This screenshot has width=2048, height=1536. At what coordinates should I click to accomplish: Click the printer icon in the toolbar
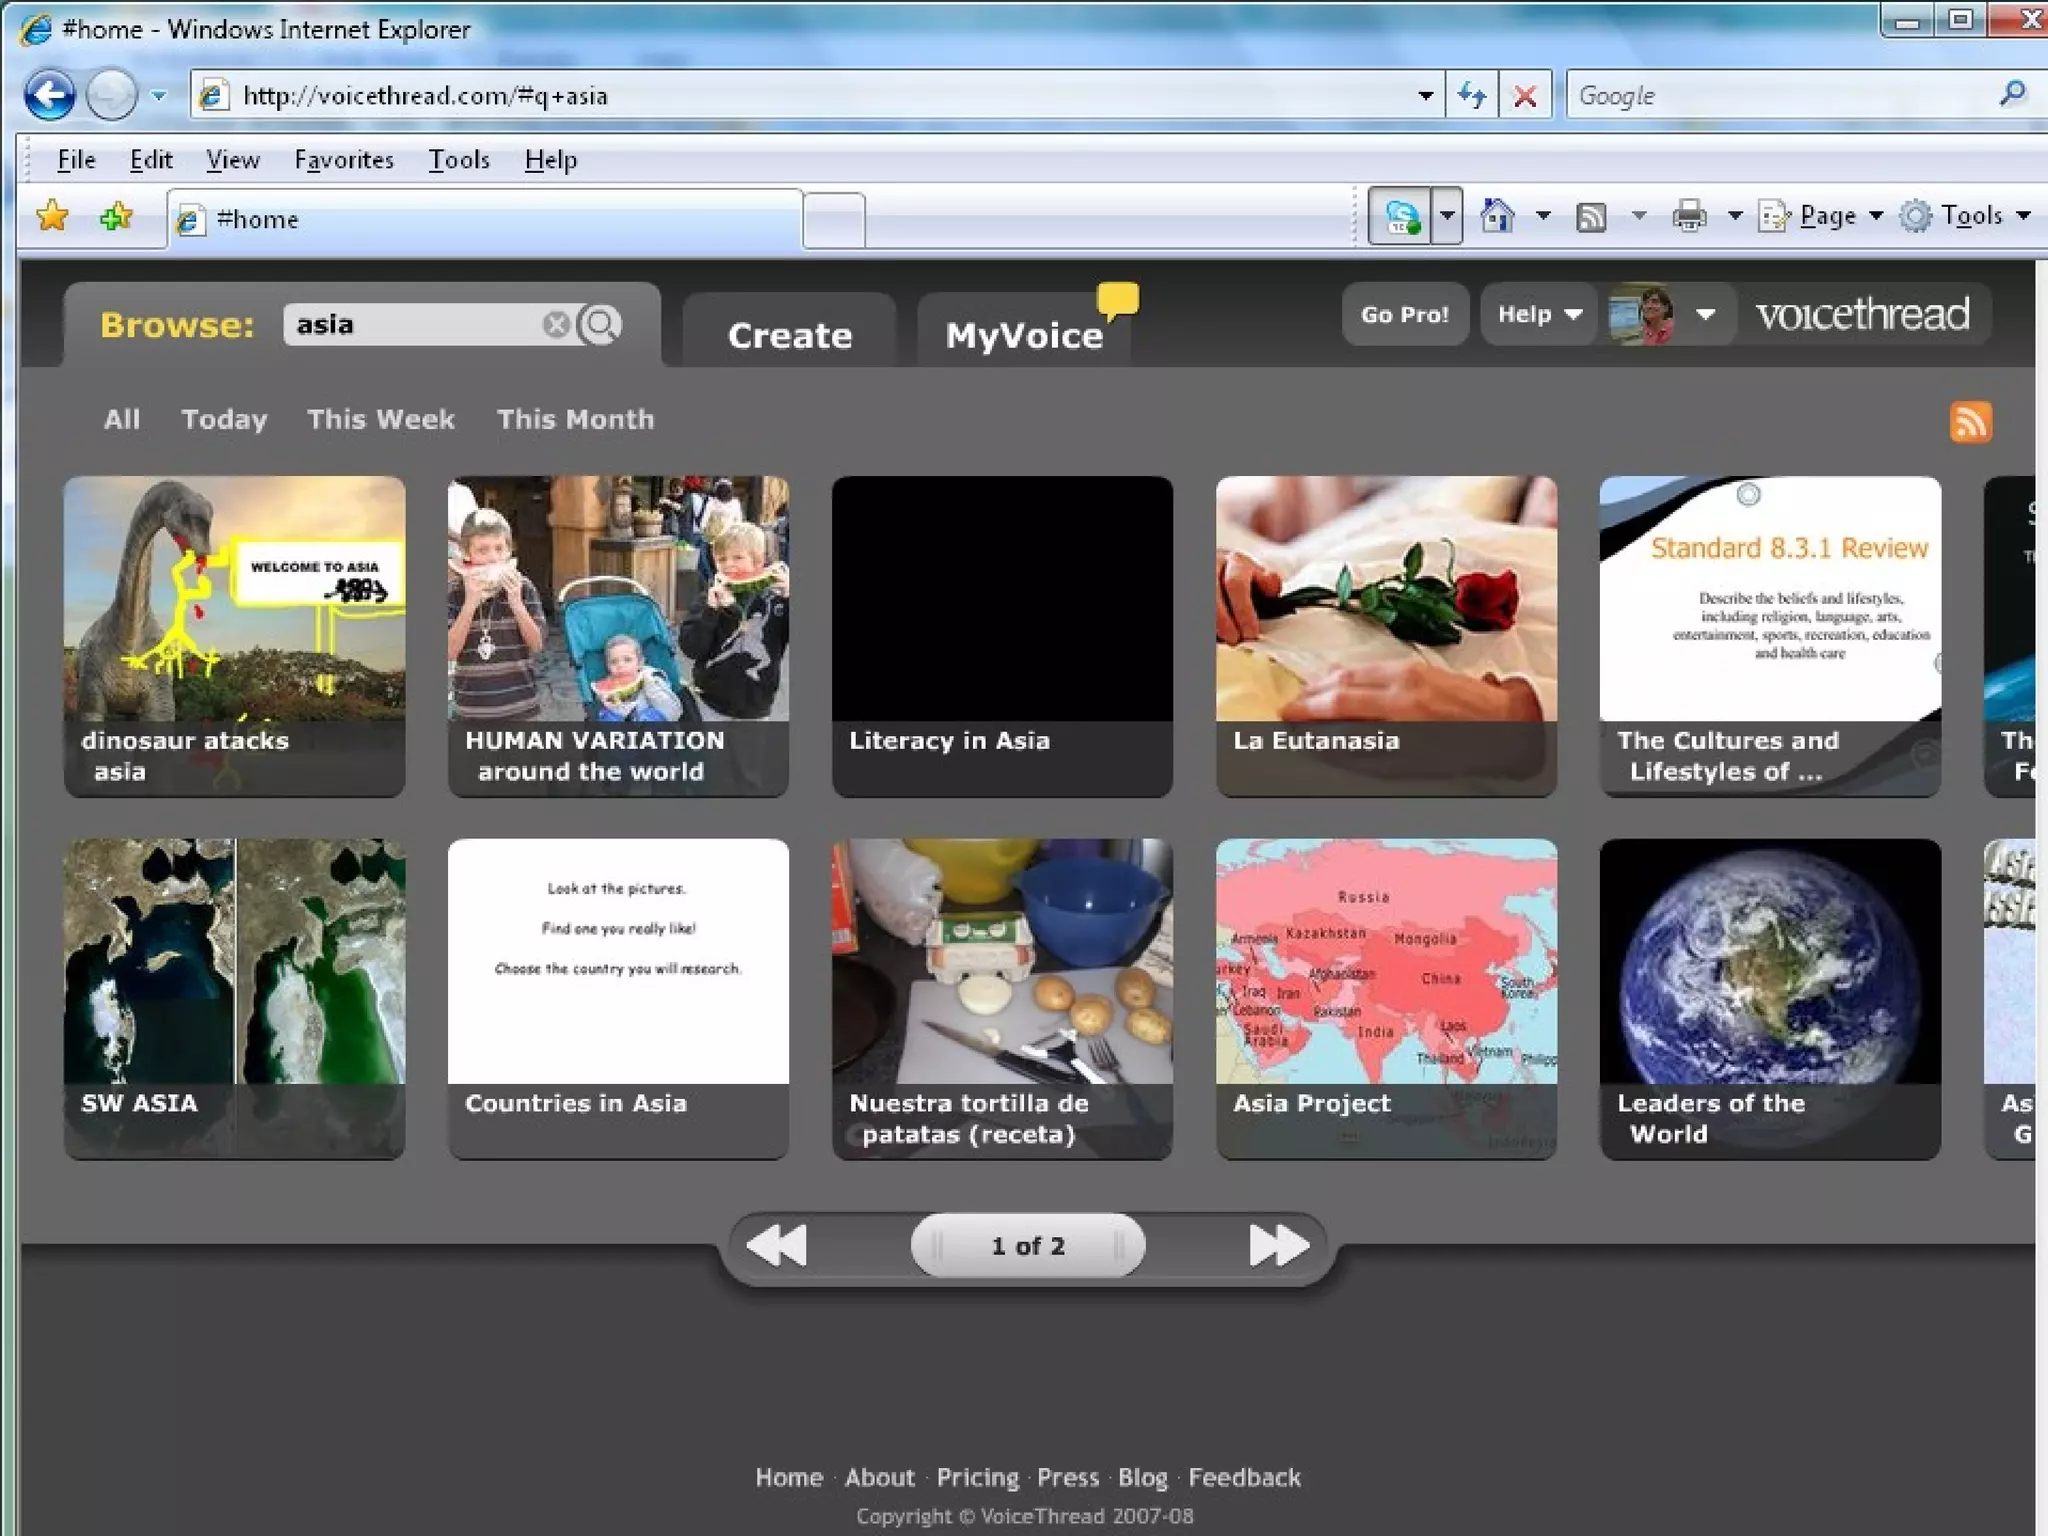point(1689,216)
